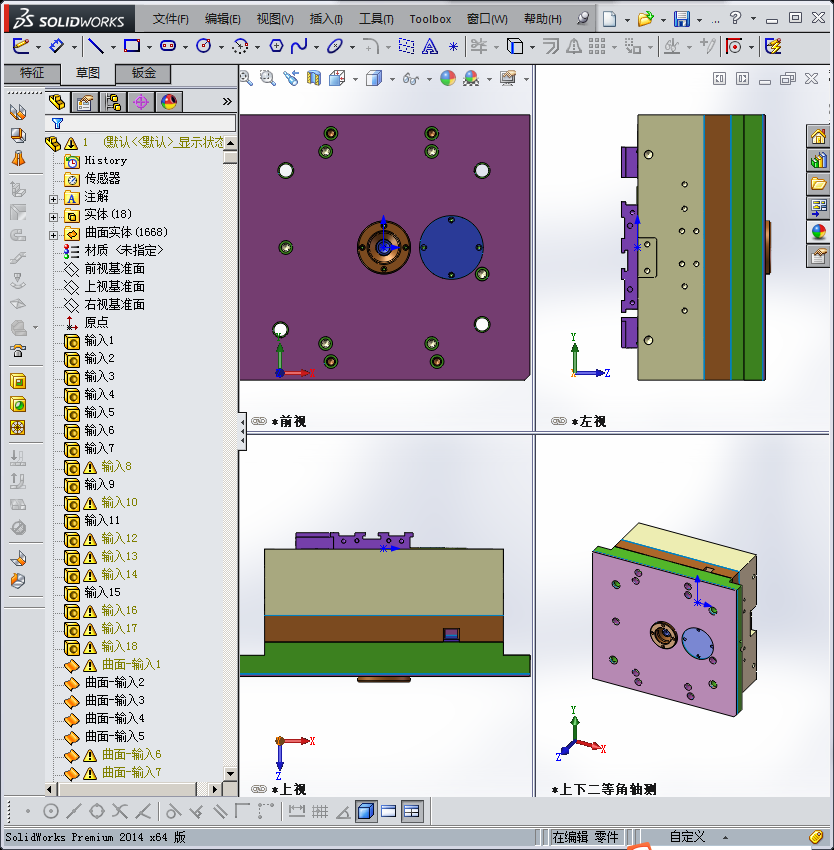
Task: Open Design Library task pane
Action: 818,160
